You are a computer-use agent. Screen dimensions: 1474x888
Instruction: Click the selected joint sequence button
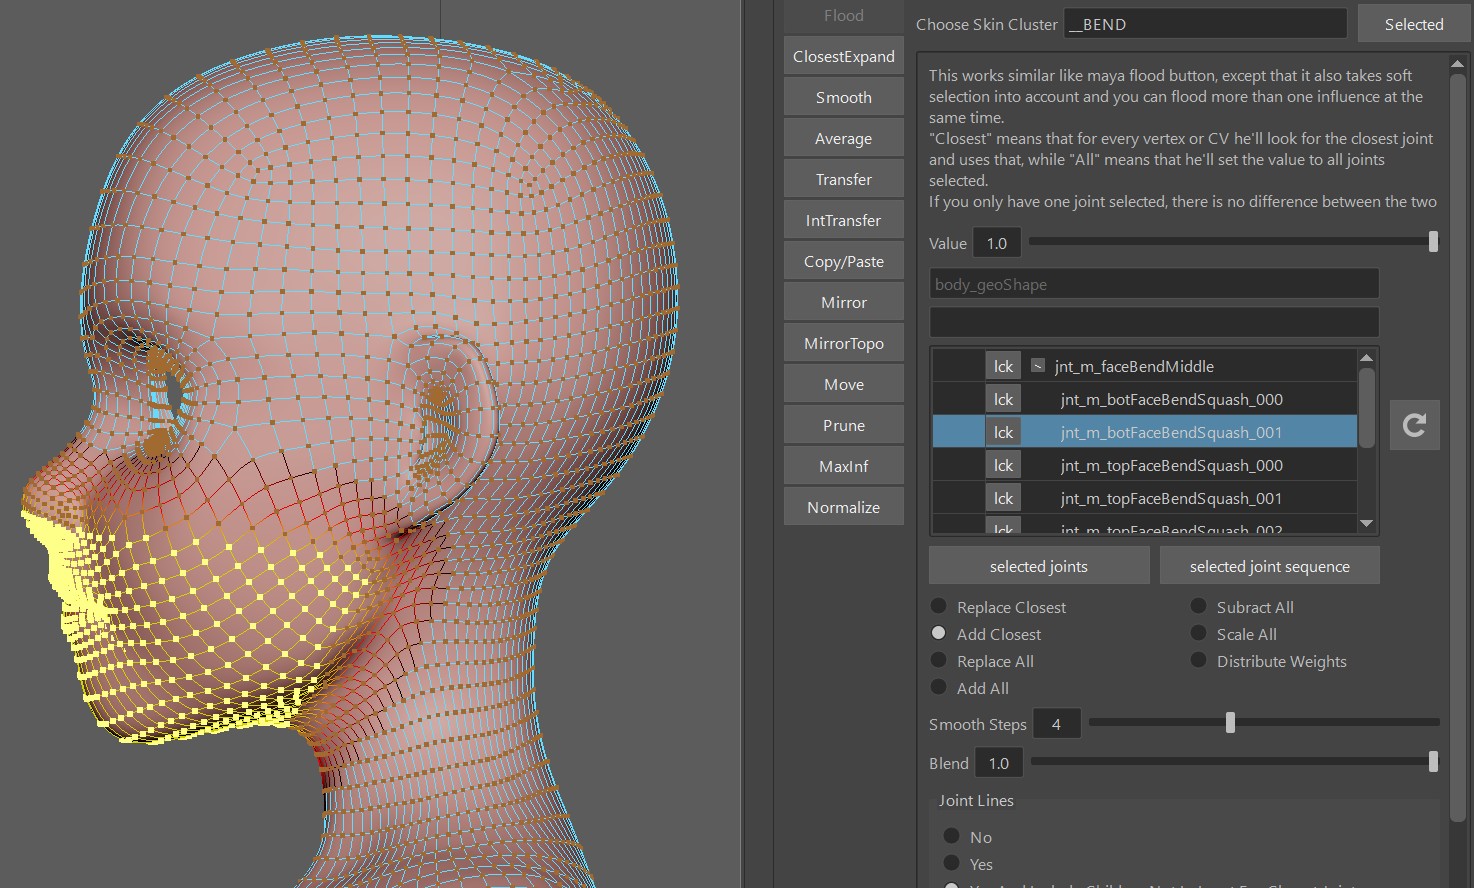pos(1269,566)
